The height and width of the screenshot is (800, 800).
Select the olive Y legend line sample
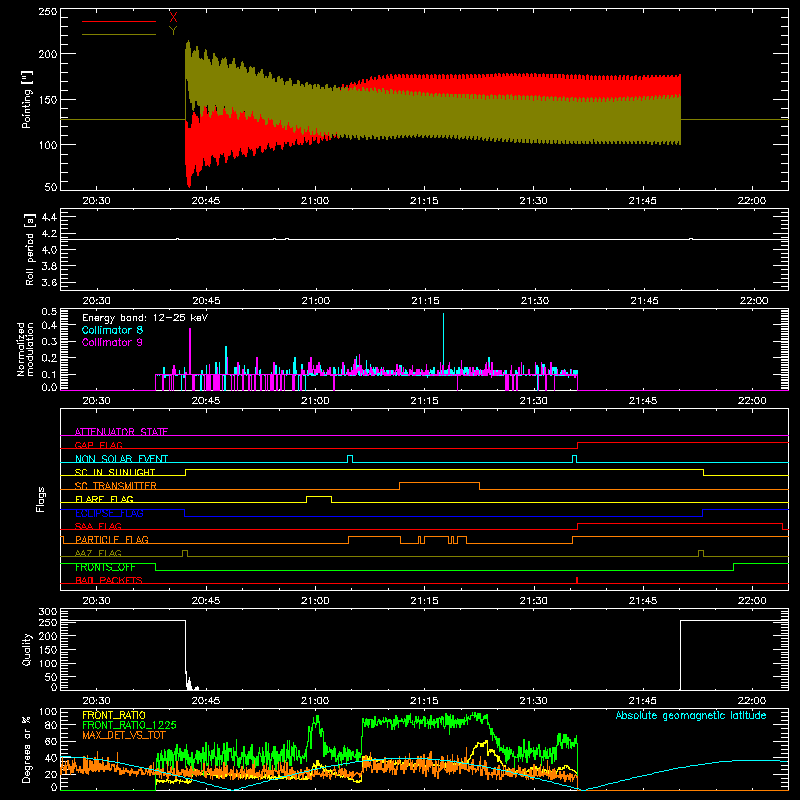click(119, 35)
